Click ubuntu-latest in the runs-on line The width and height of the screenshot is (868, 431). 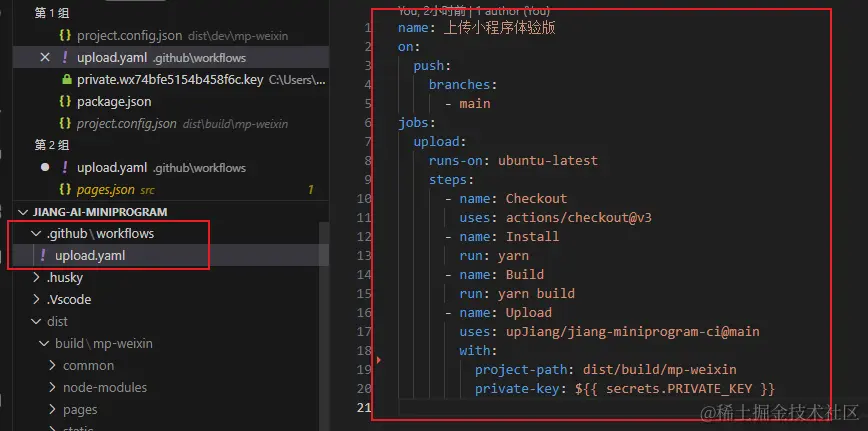[x=548, y=161]
